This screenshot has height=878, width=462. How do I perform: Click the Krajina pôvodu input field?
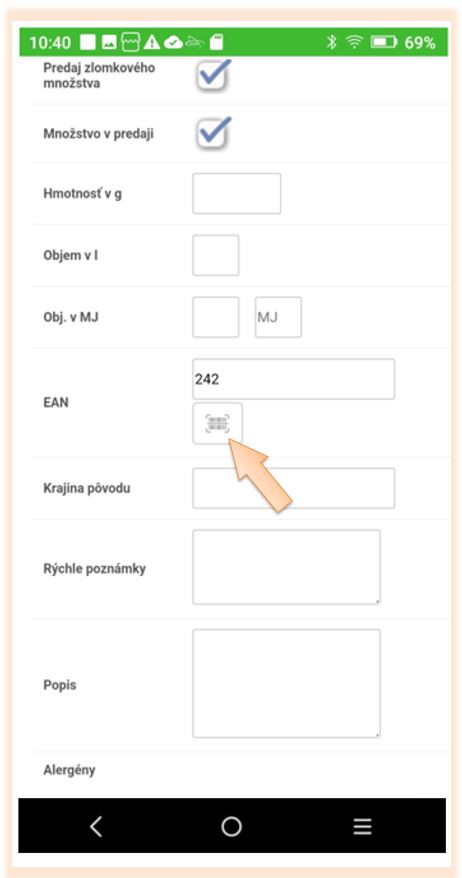[x=293, y=488]
